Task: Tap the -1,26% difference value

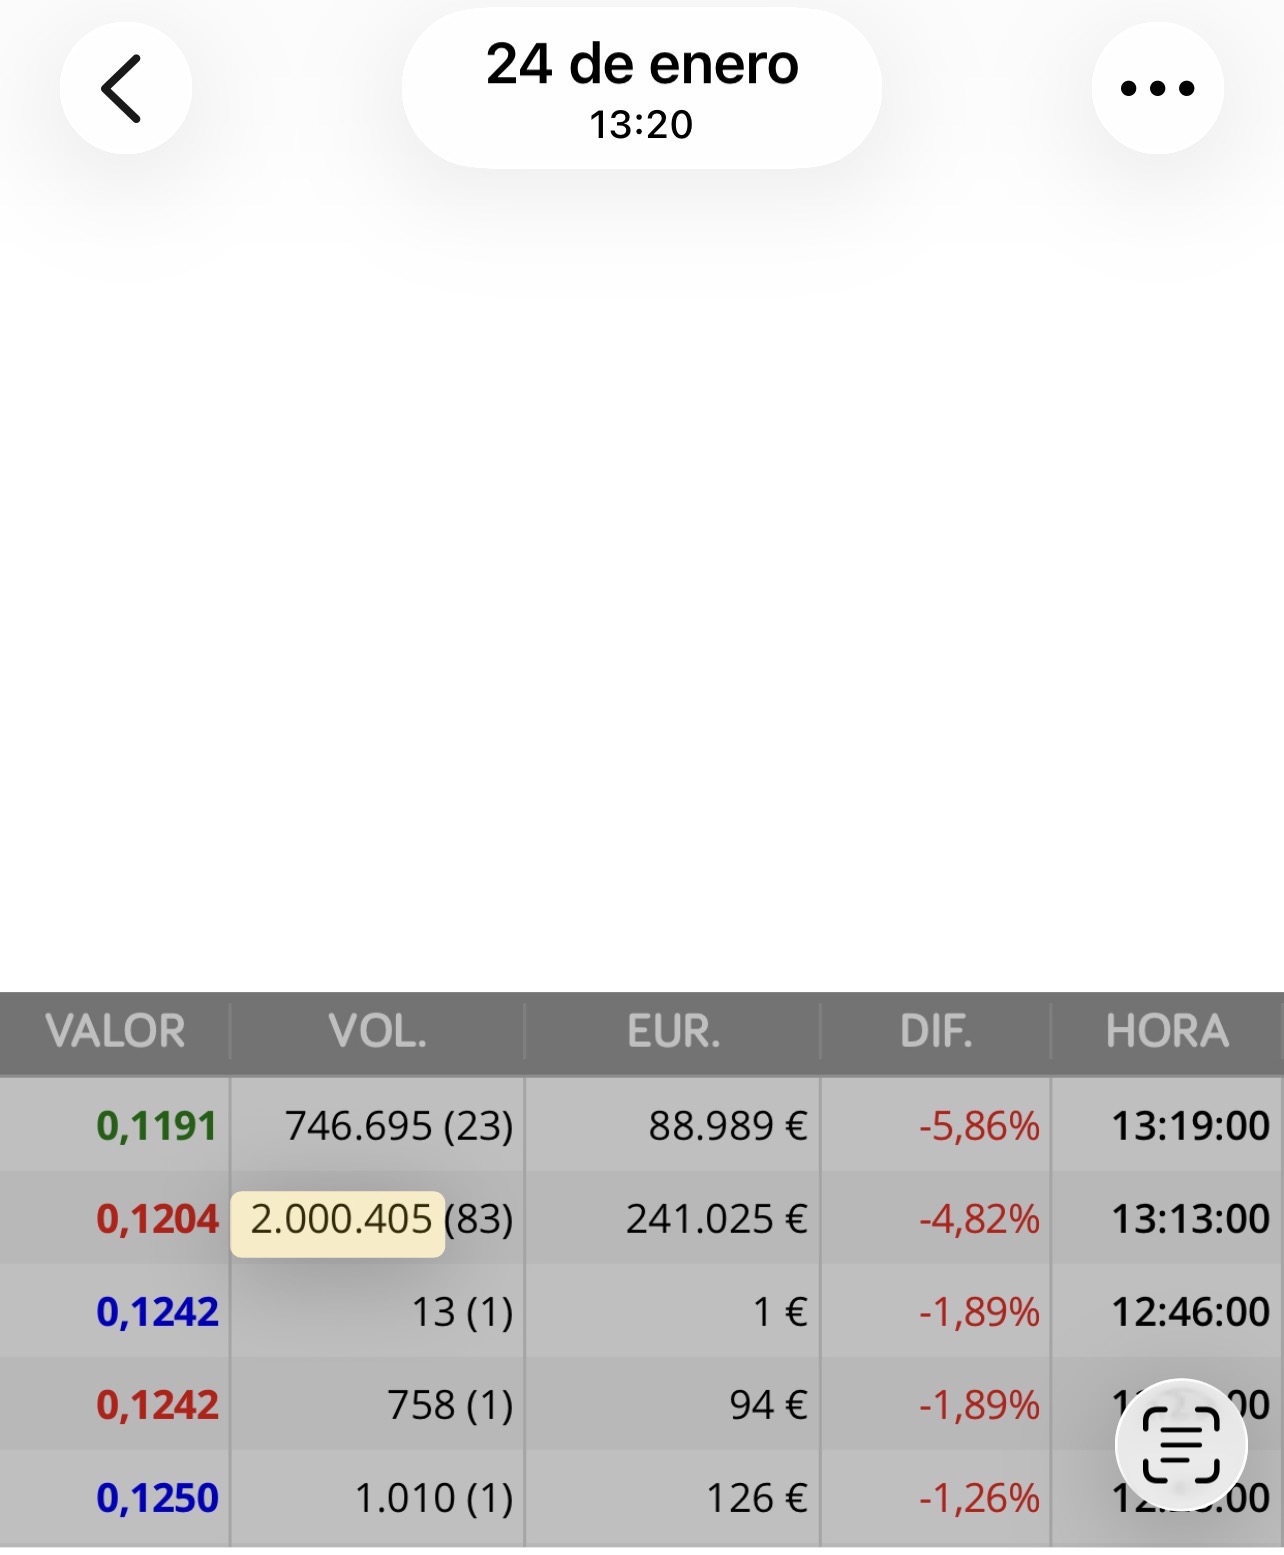Action: click(x=979, y=1498)
